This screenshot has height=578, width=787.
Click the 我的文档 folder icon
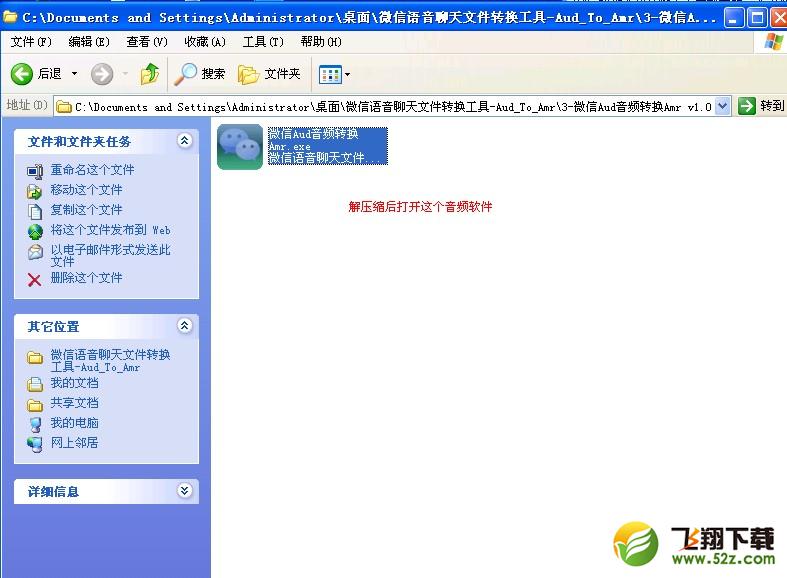click(x=35, y=384)
